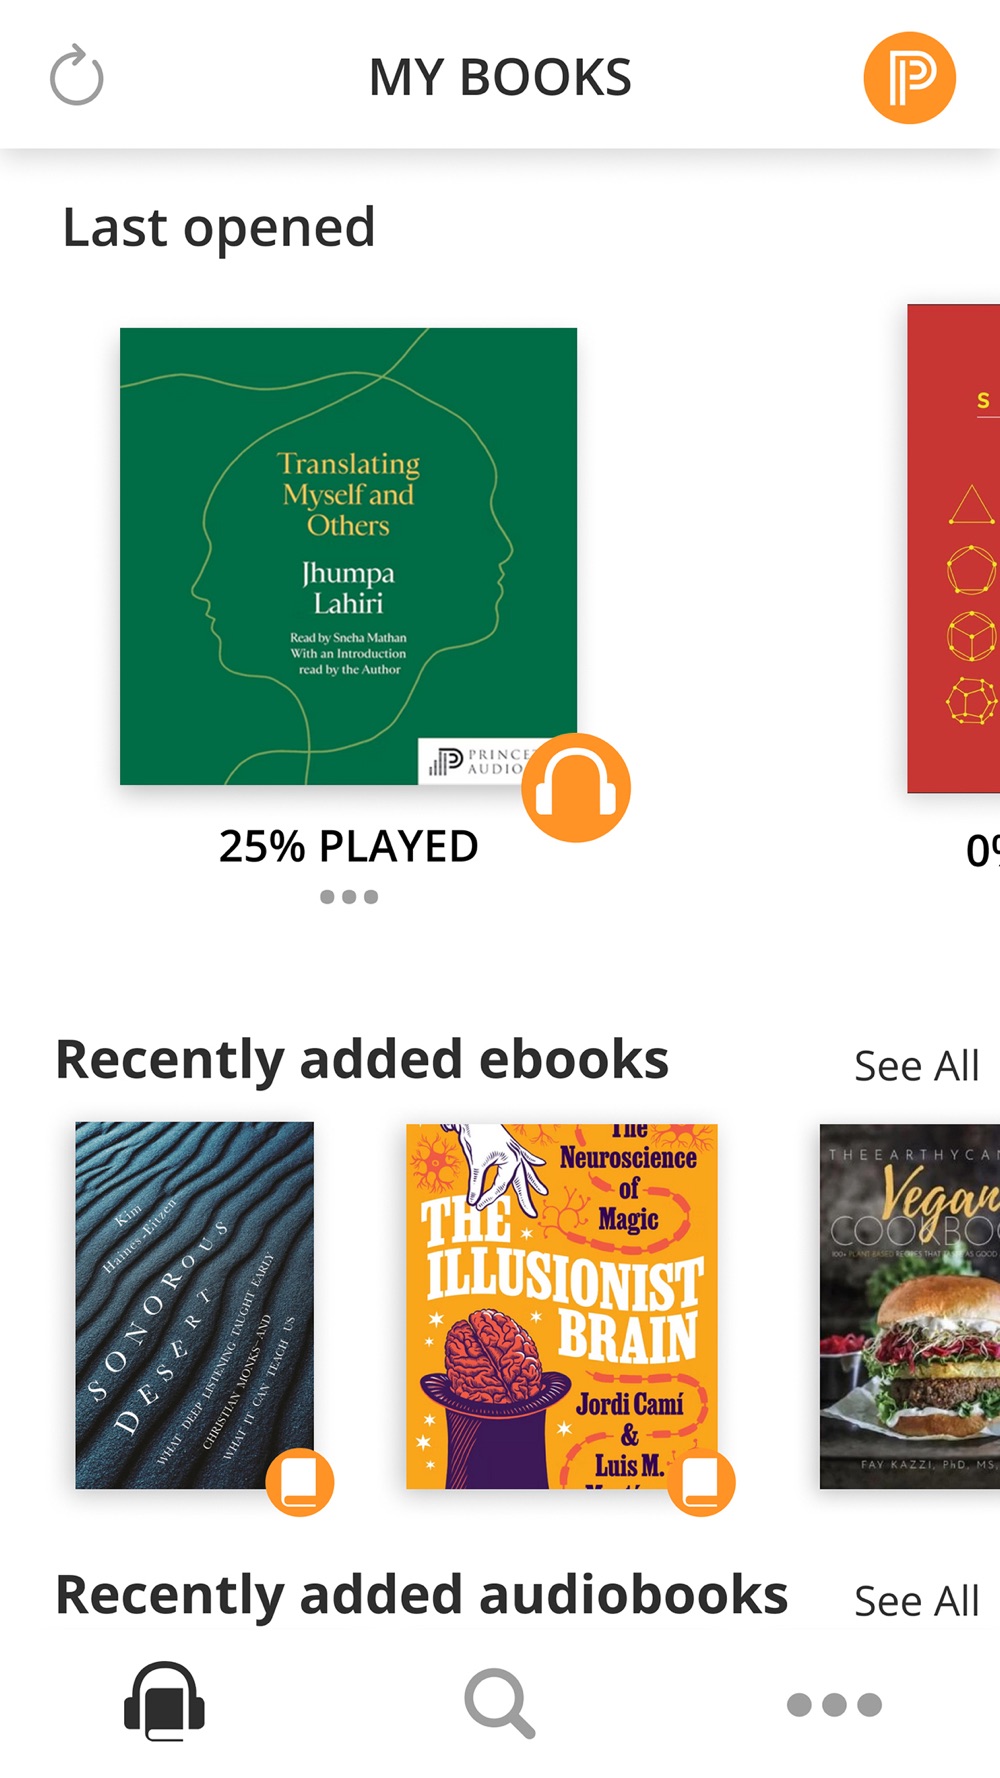Open the Vegan Cookbook cover
The width and height of the screenshot is (1000, 1778).
(x=909, y=1306)
